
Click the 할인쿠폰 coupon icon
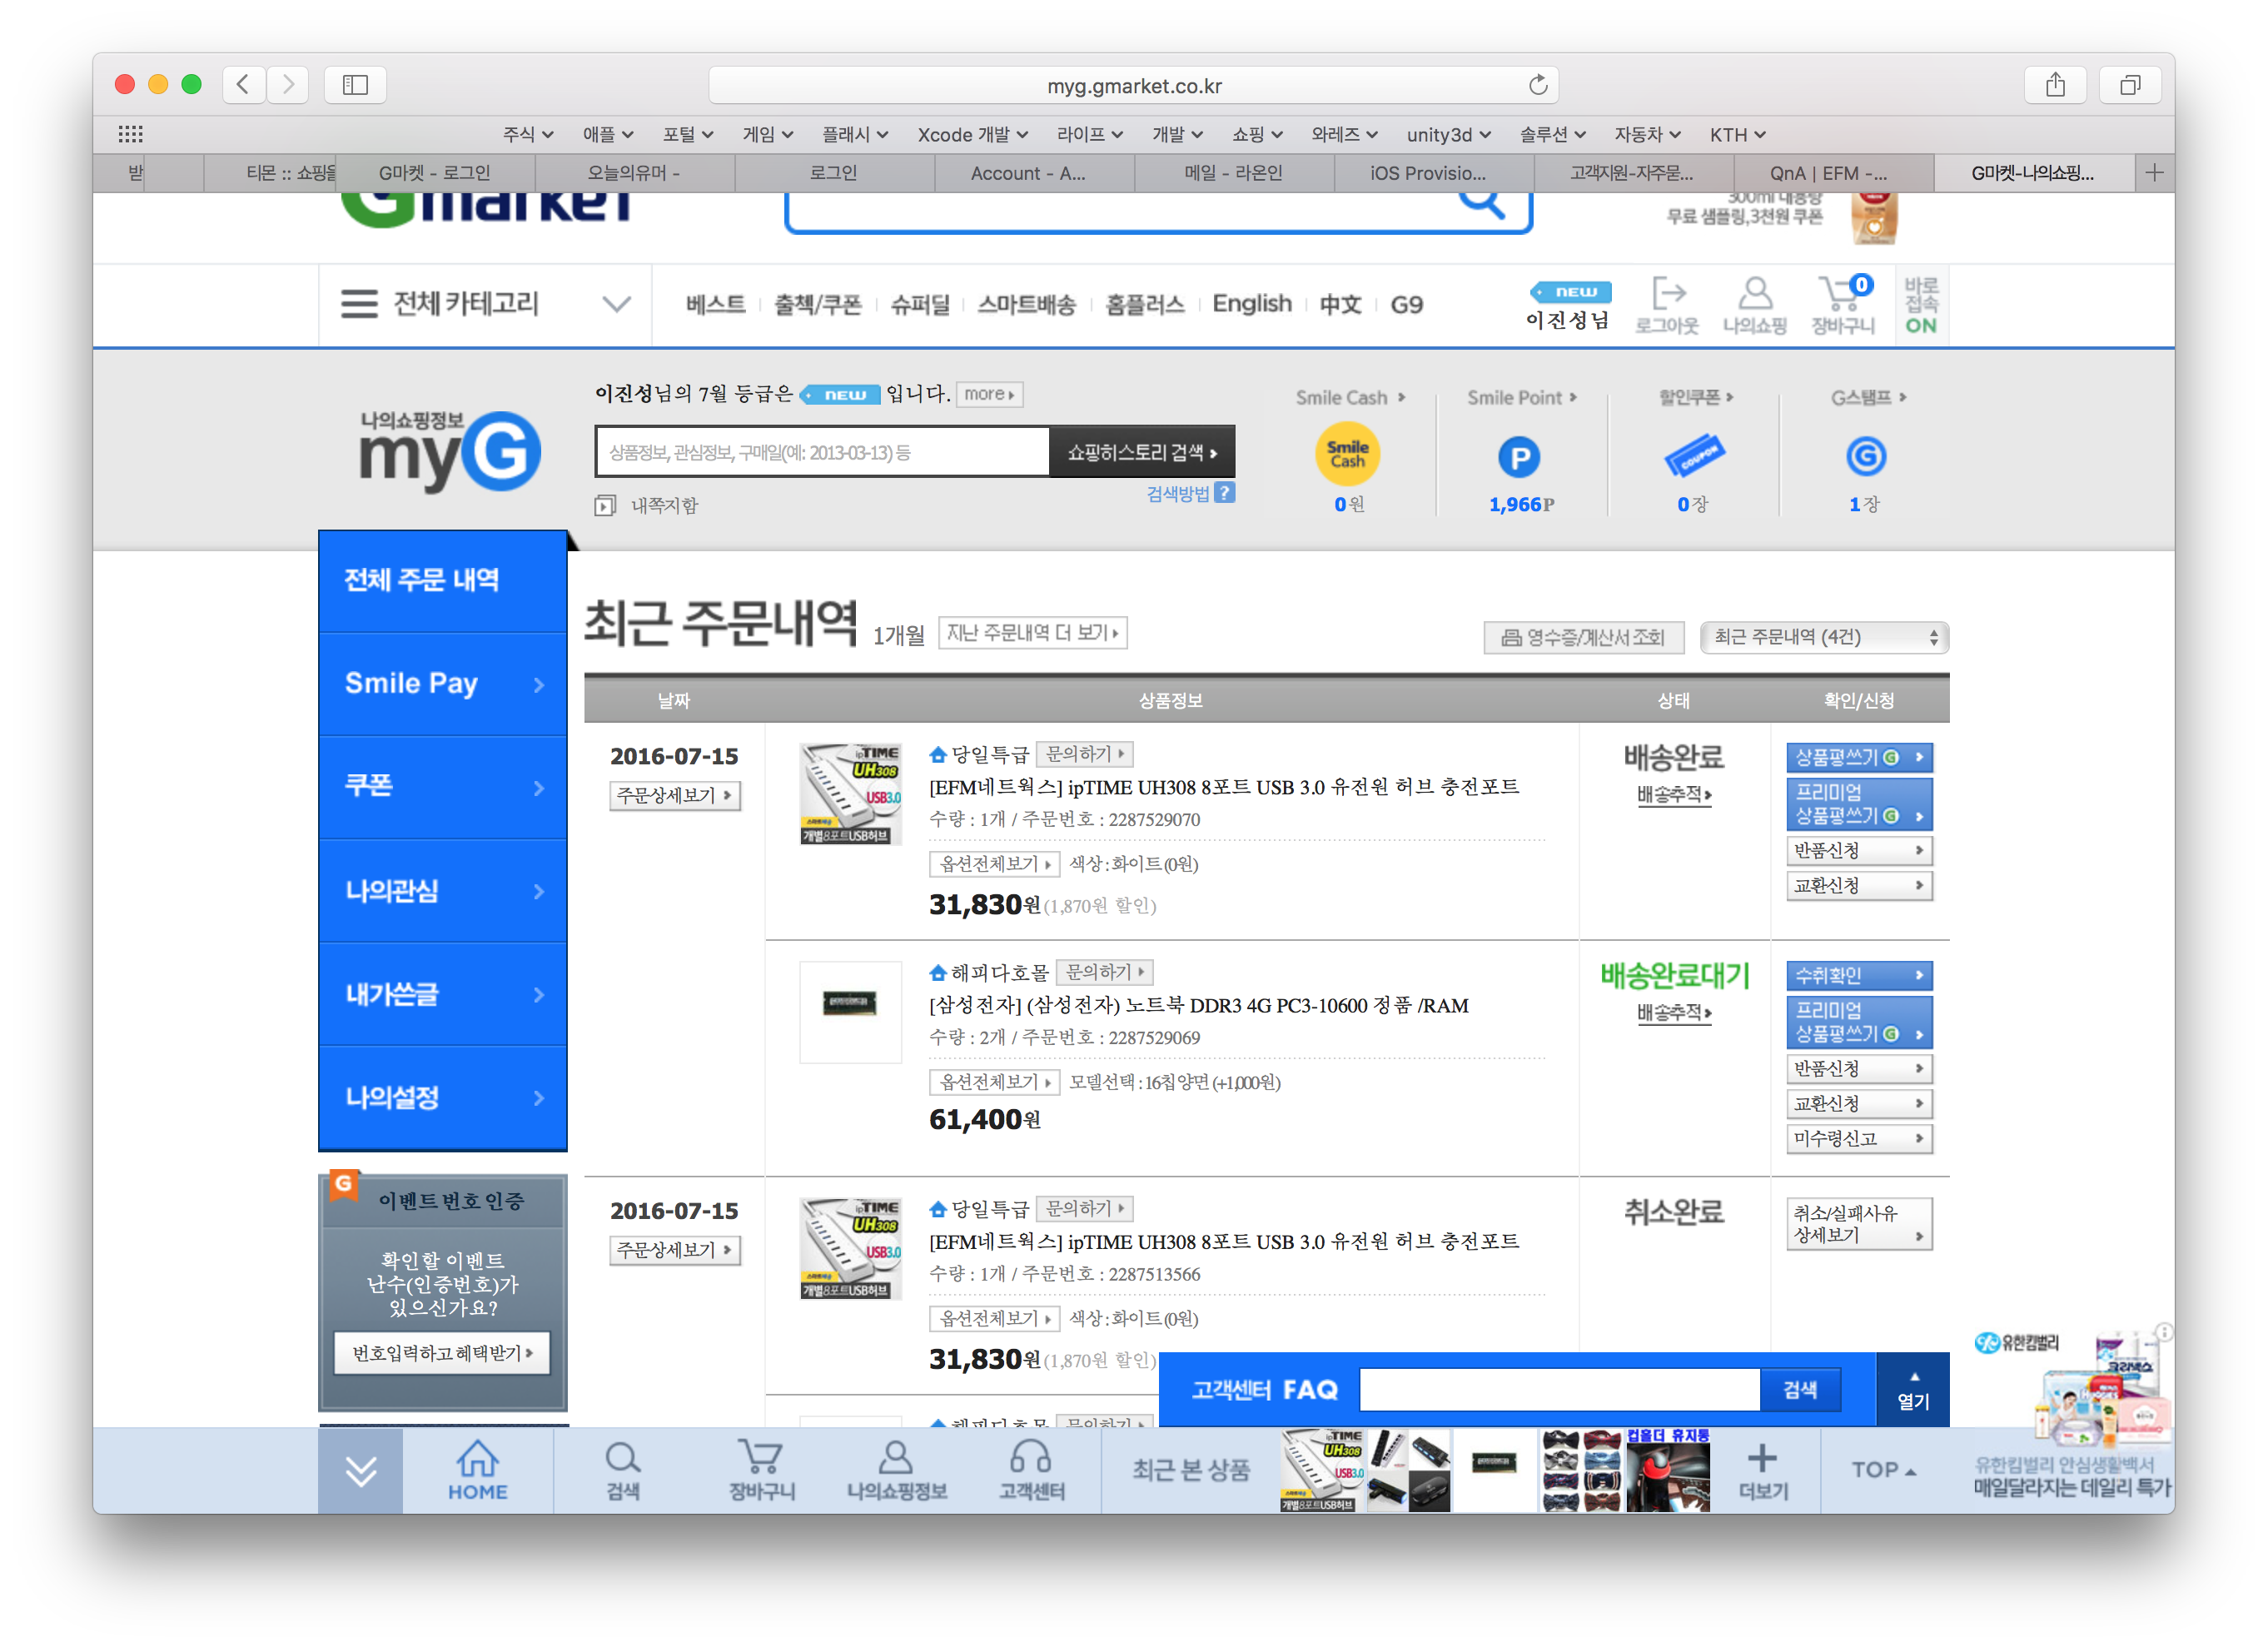[1693, 456]
